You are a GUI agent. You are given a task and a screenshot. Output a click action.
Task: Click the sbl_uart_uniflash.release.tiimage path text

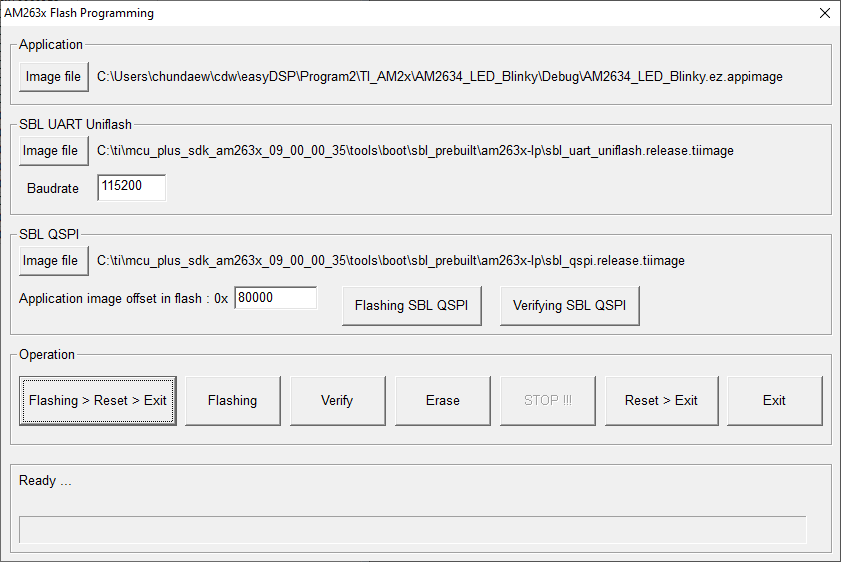415,151
